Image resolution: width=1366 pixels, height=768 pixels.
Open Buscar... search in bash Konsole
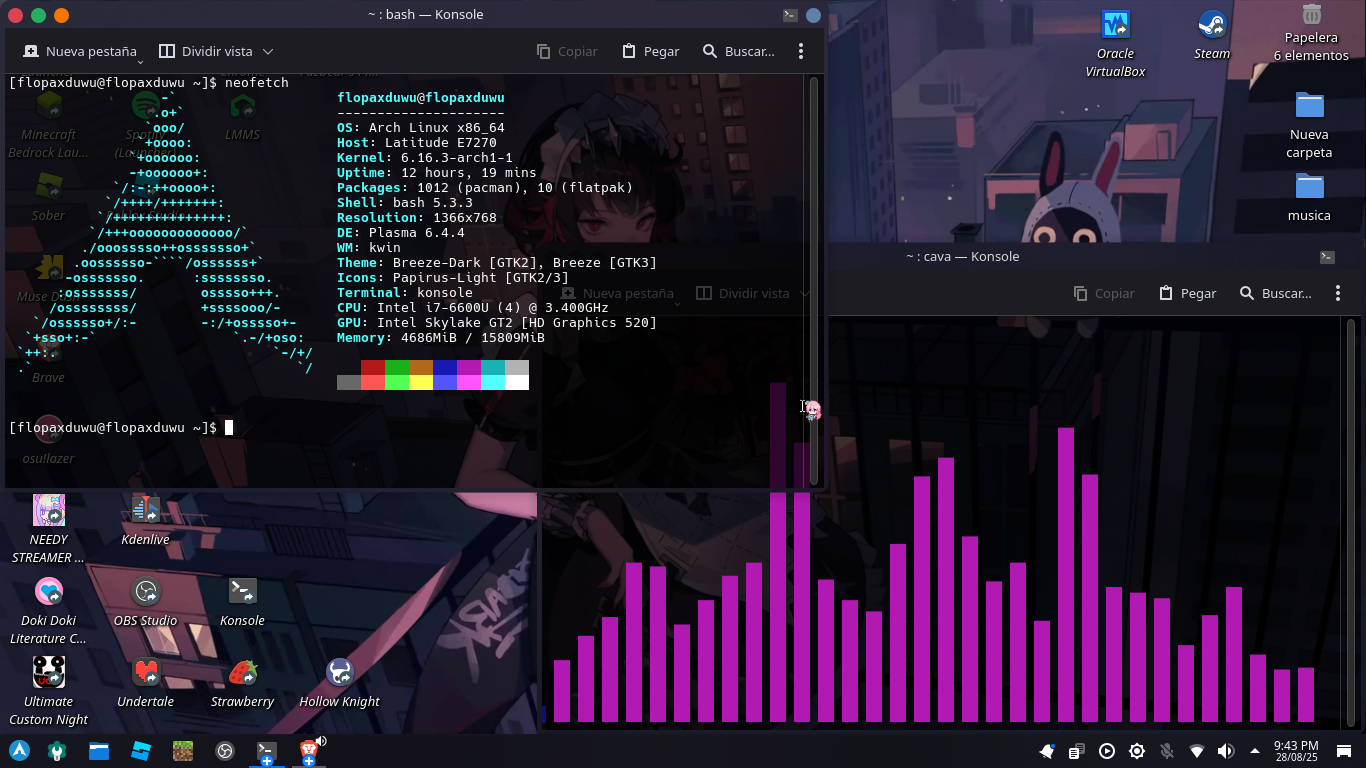coord(739,51)
